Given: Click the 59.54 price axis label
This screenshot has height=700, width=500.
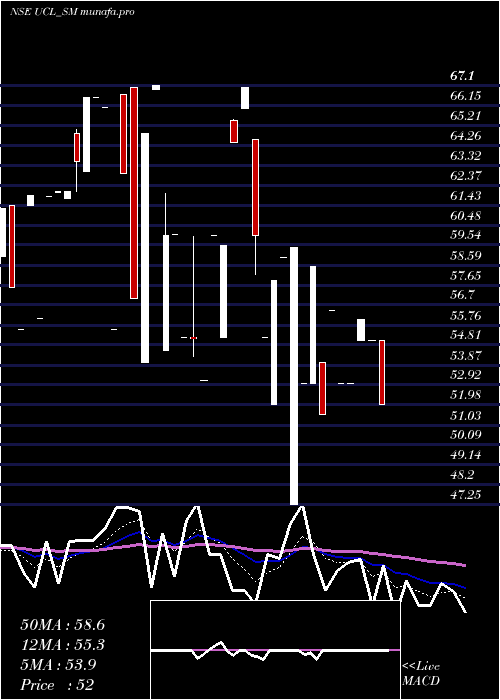Looking at the screenshot, I should tap(466, 236).
